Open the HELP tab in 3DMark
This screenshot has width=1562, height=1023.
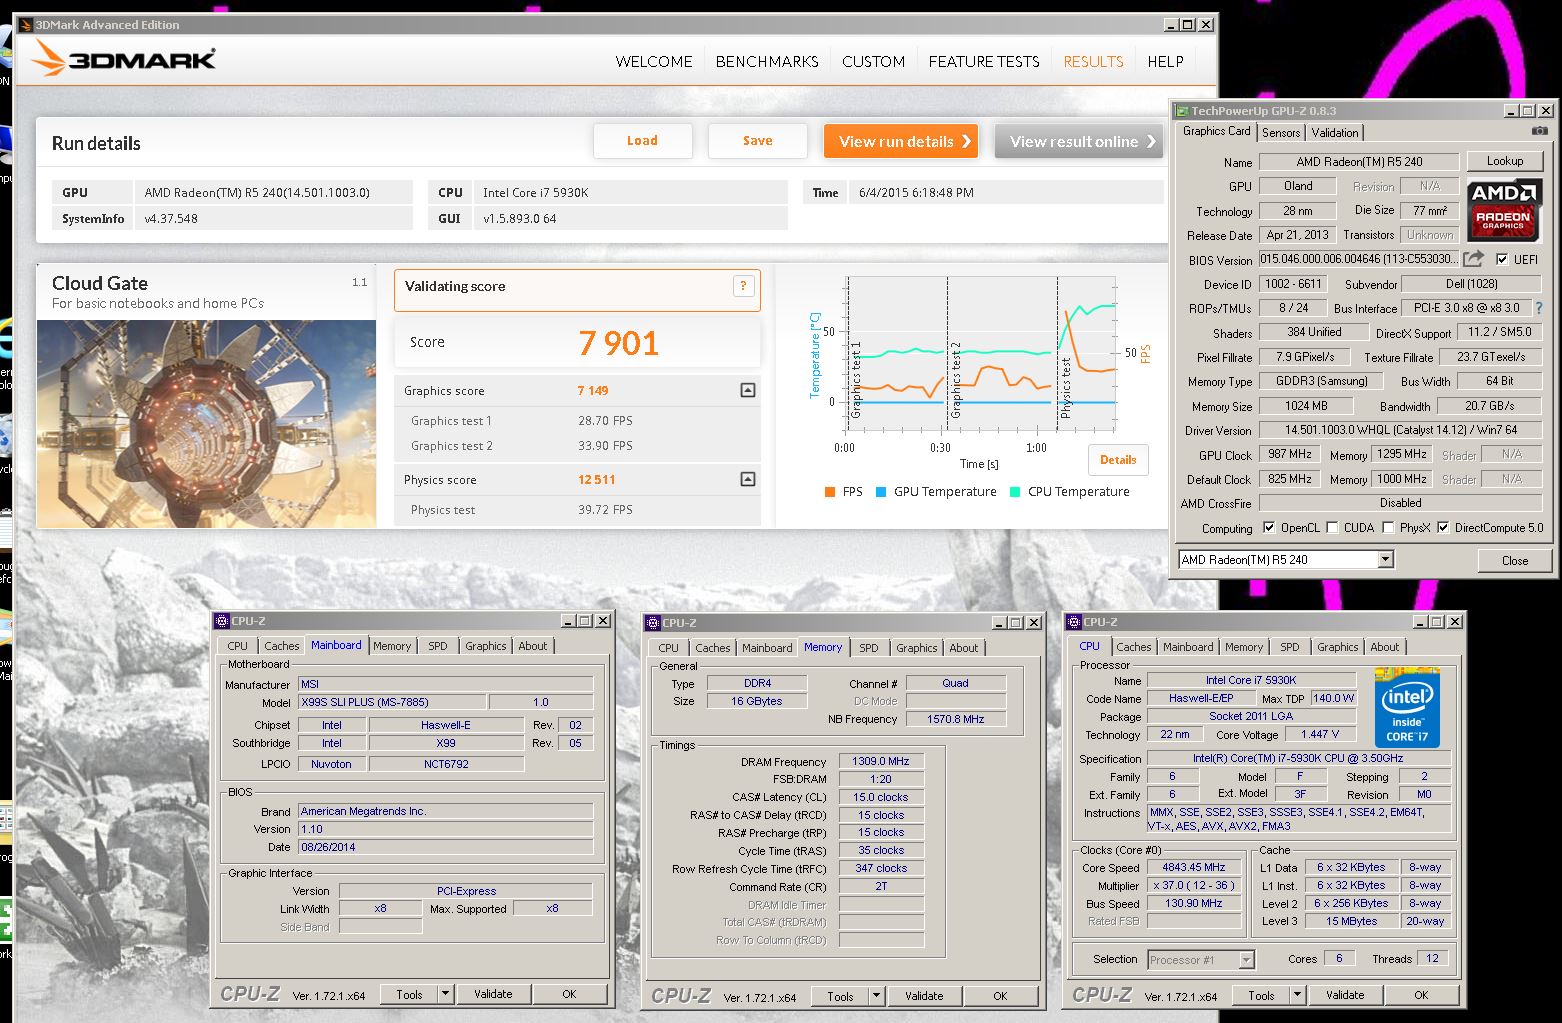pyautogui.click(x=1165, y=61)
